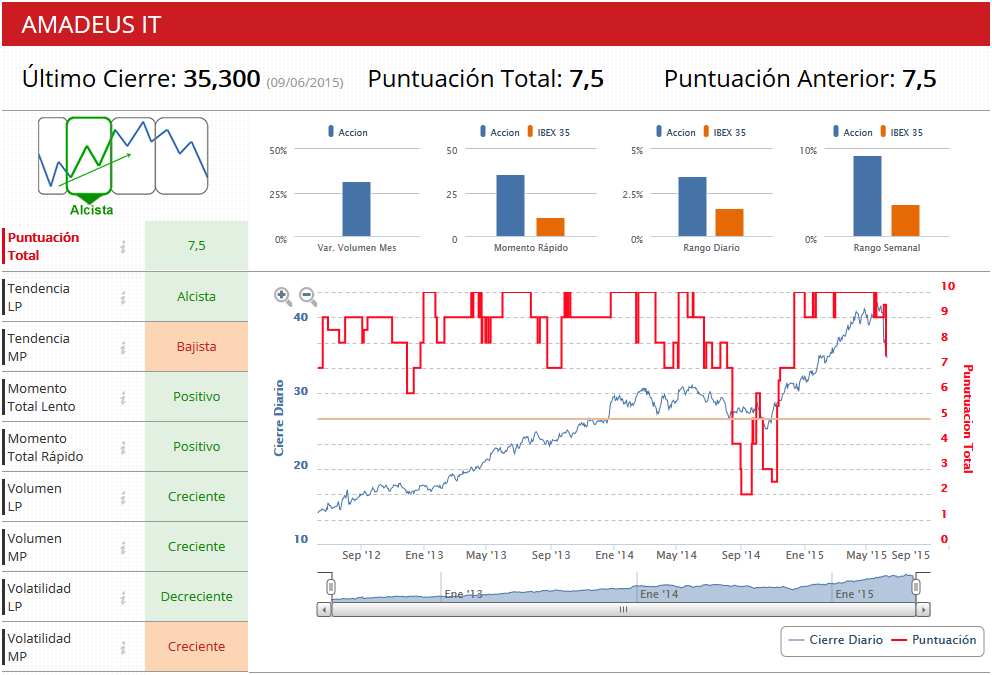Click the navigator horizontal scrollbar thumb
This screenshot has width=992, height=675.
tap(623, 610)
